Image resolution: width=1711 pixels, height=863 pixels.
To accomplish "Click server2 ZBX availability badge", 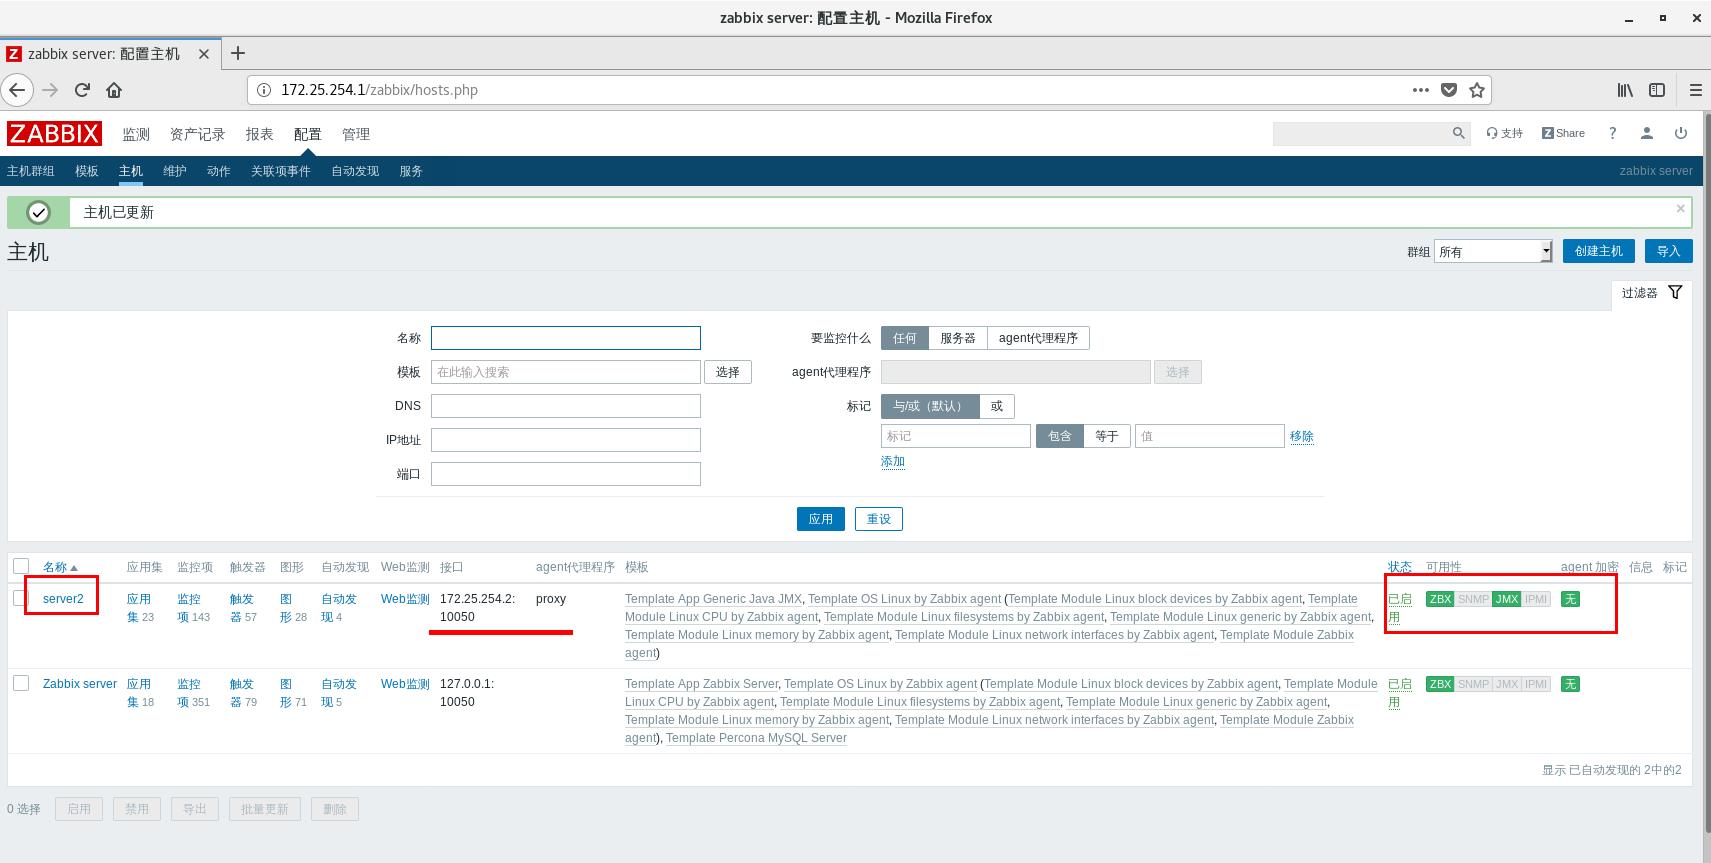I will (x=1440, y=599).
